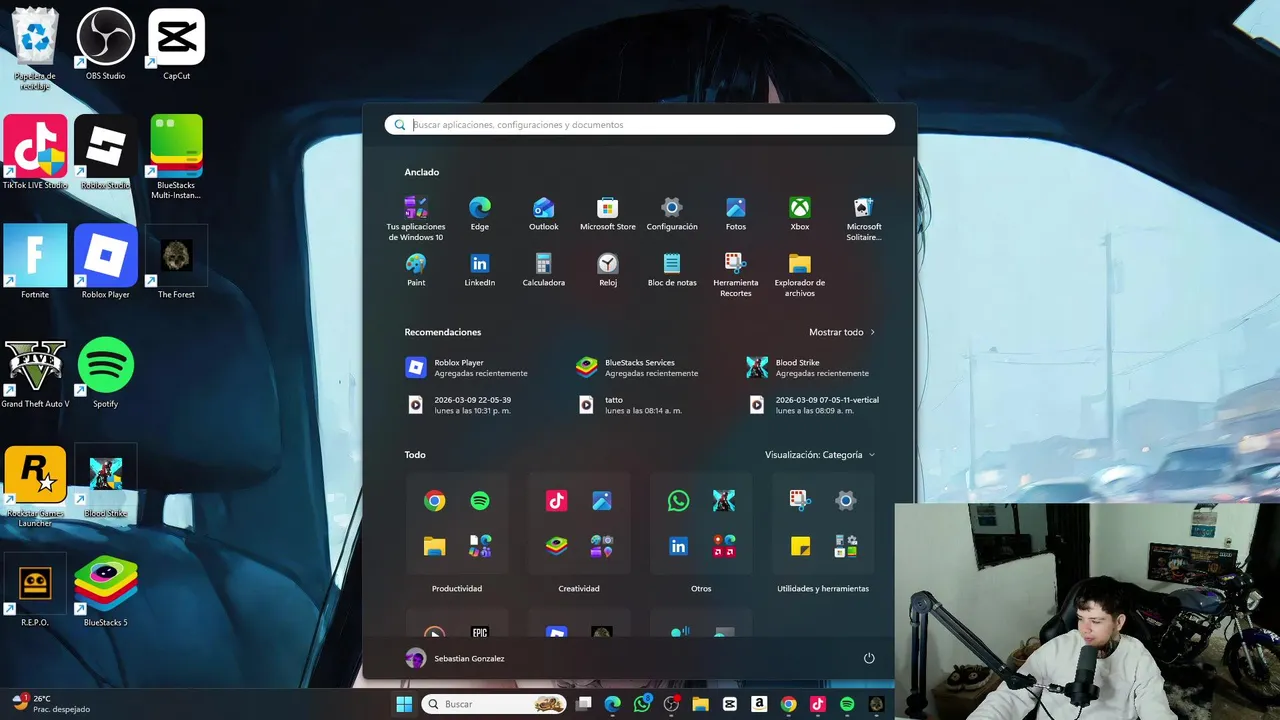This screenshot has width=1280, height=720.
Task: Open Bloc de notas pinned app
Action: (x=672, y=270)
